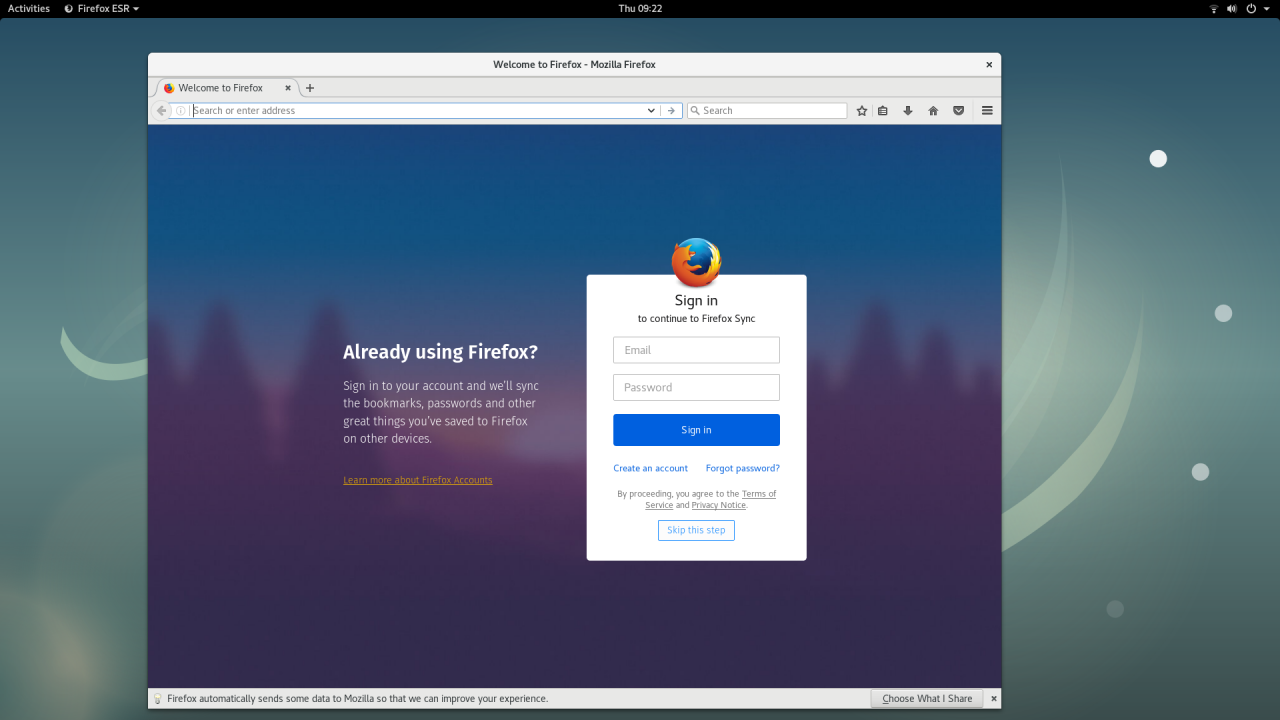Image resolution: width=1280 pixels, height=720 pixels.
Task: Focus the Password input field
Action: point(696,387)
